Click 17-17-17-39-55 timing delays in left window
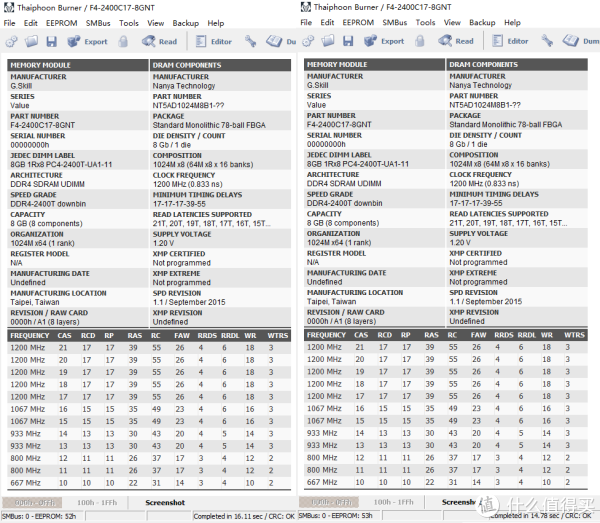Viewport: 600px width, 523px height. 179,204
